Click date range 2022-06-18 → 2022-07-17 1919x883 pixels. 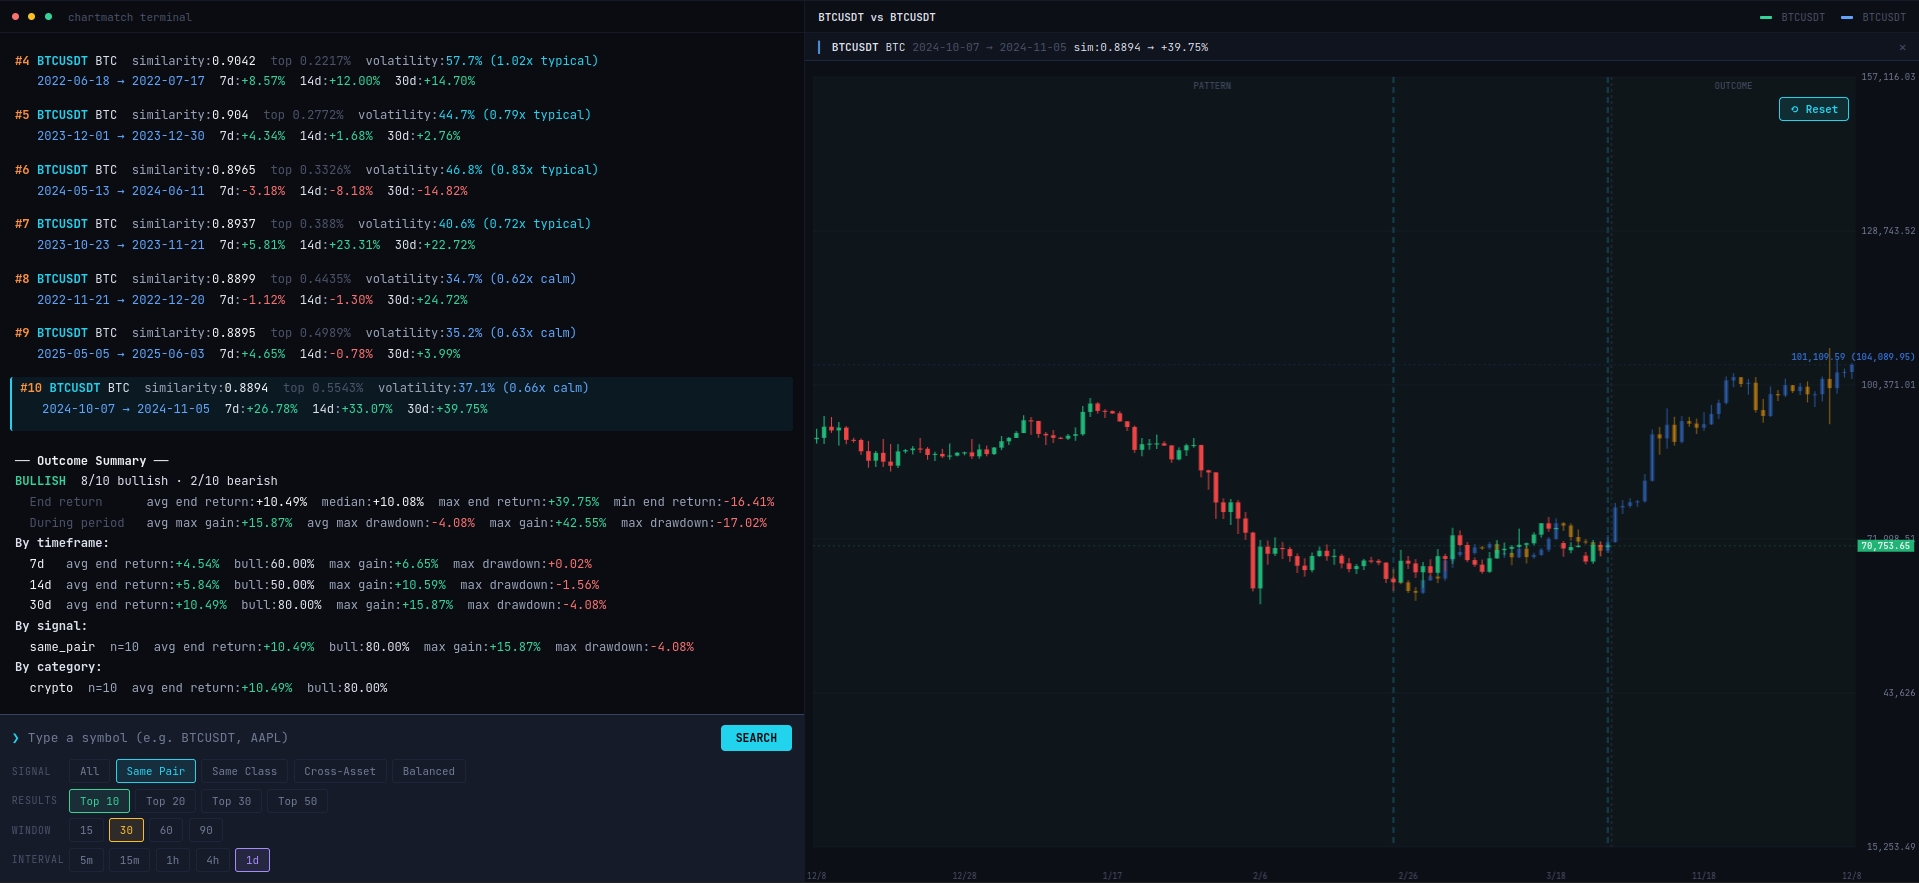click(121, 82)
